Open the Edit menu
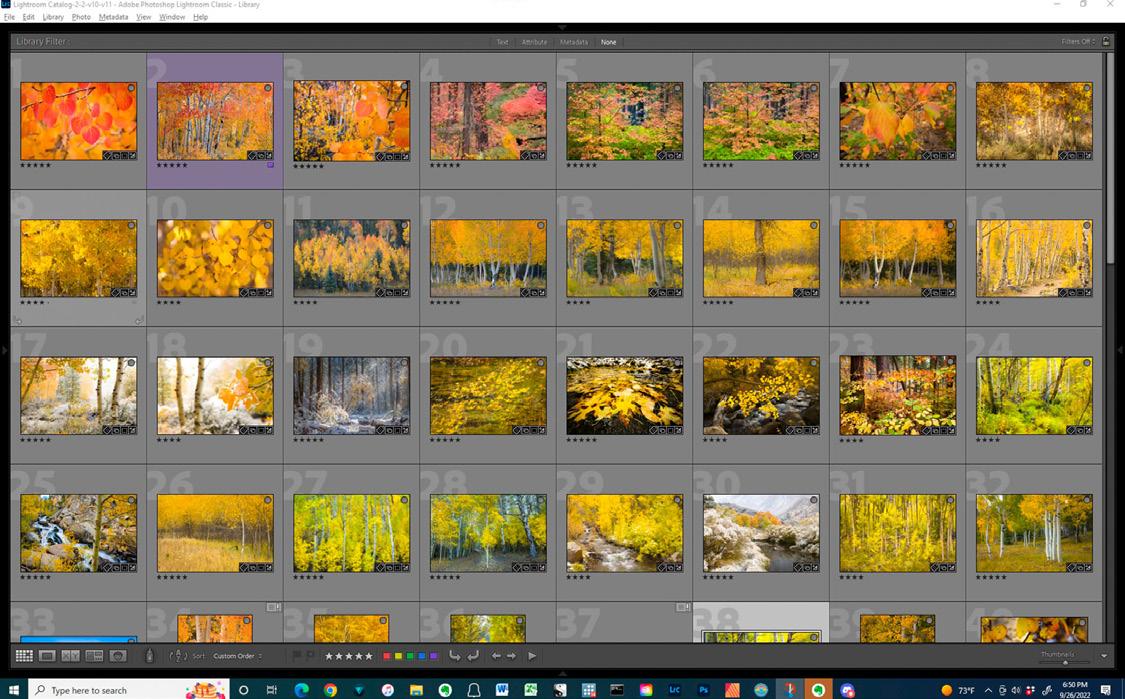 [x=29, y=17]
